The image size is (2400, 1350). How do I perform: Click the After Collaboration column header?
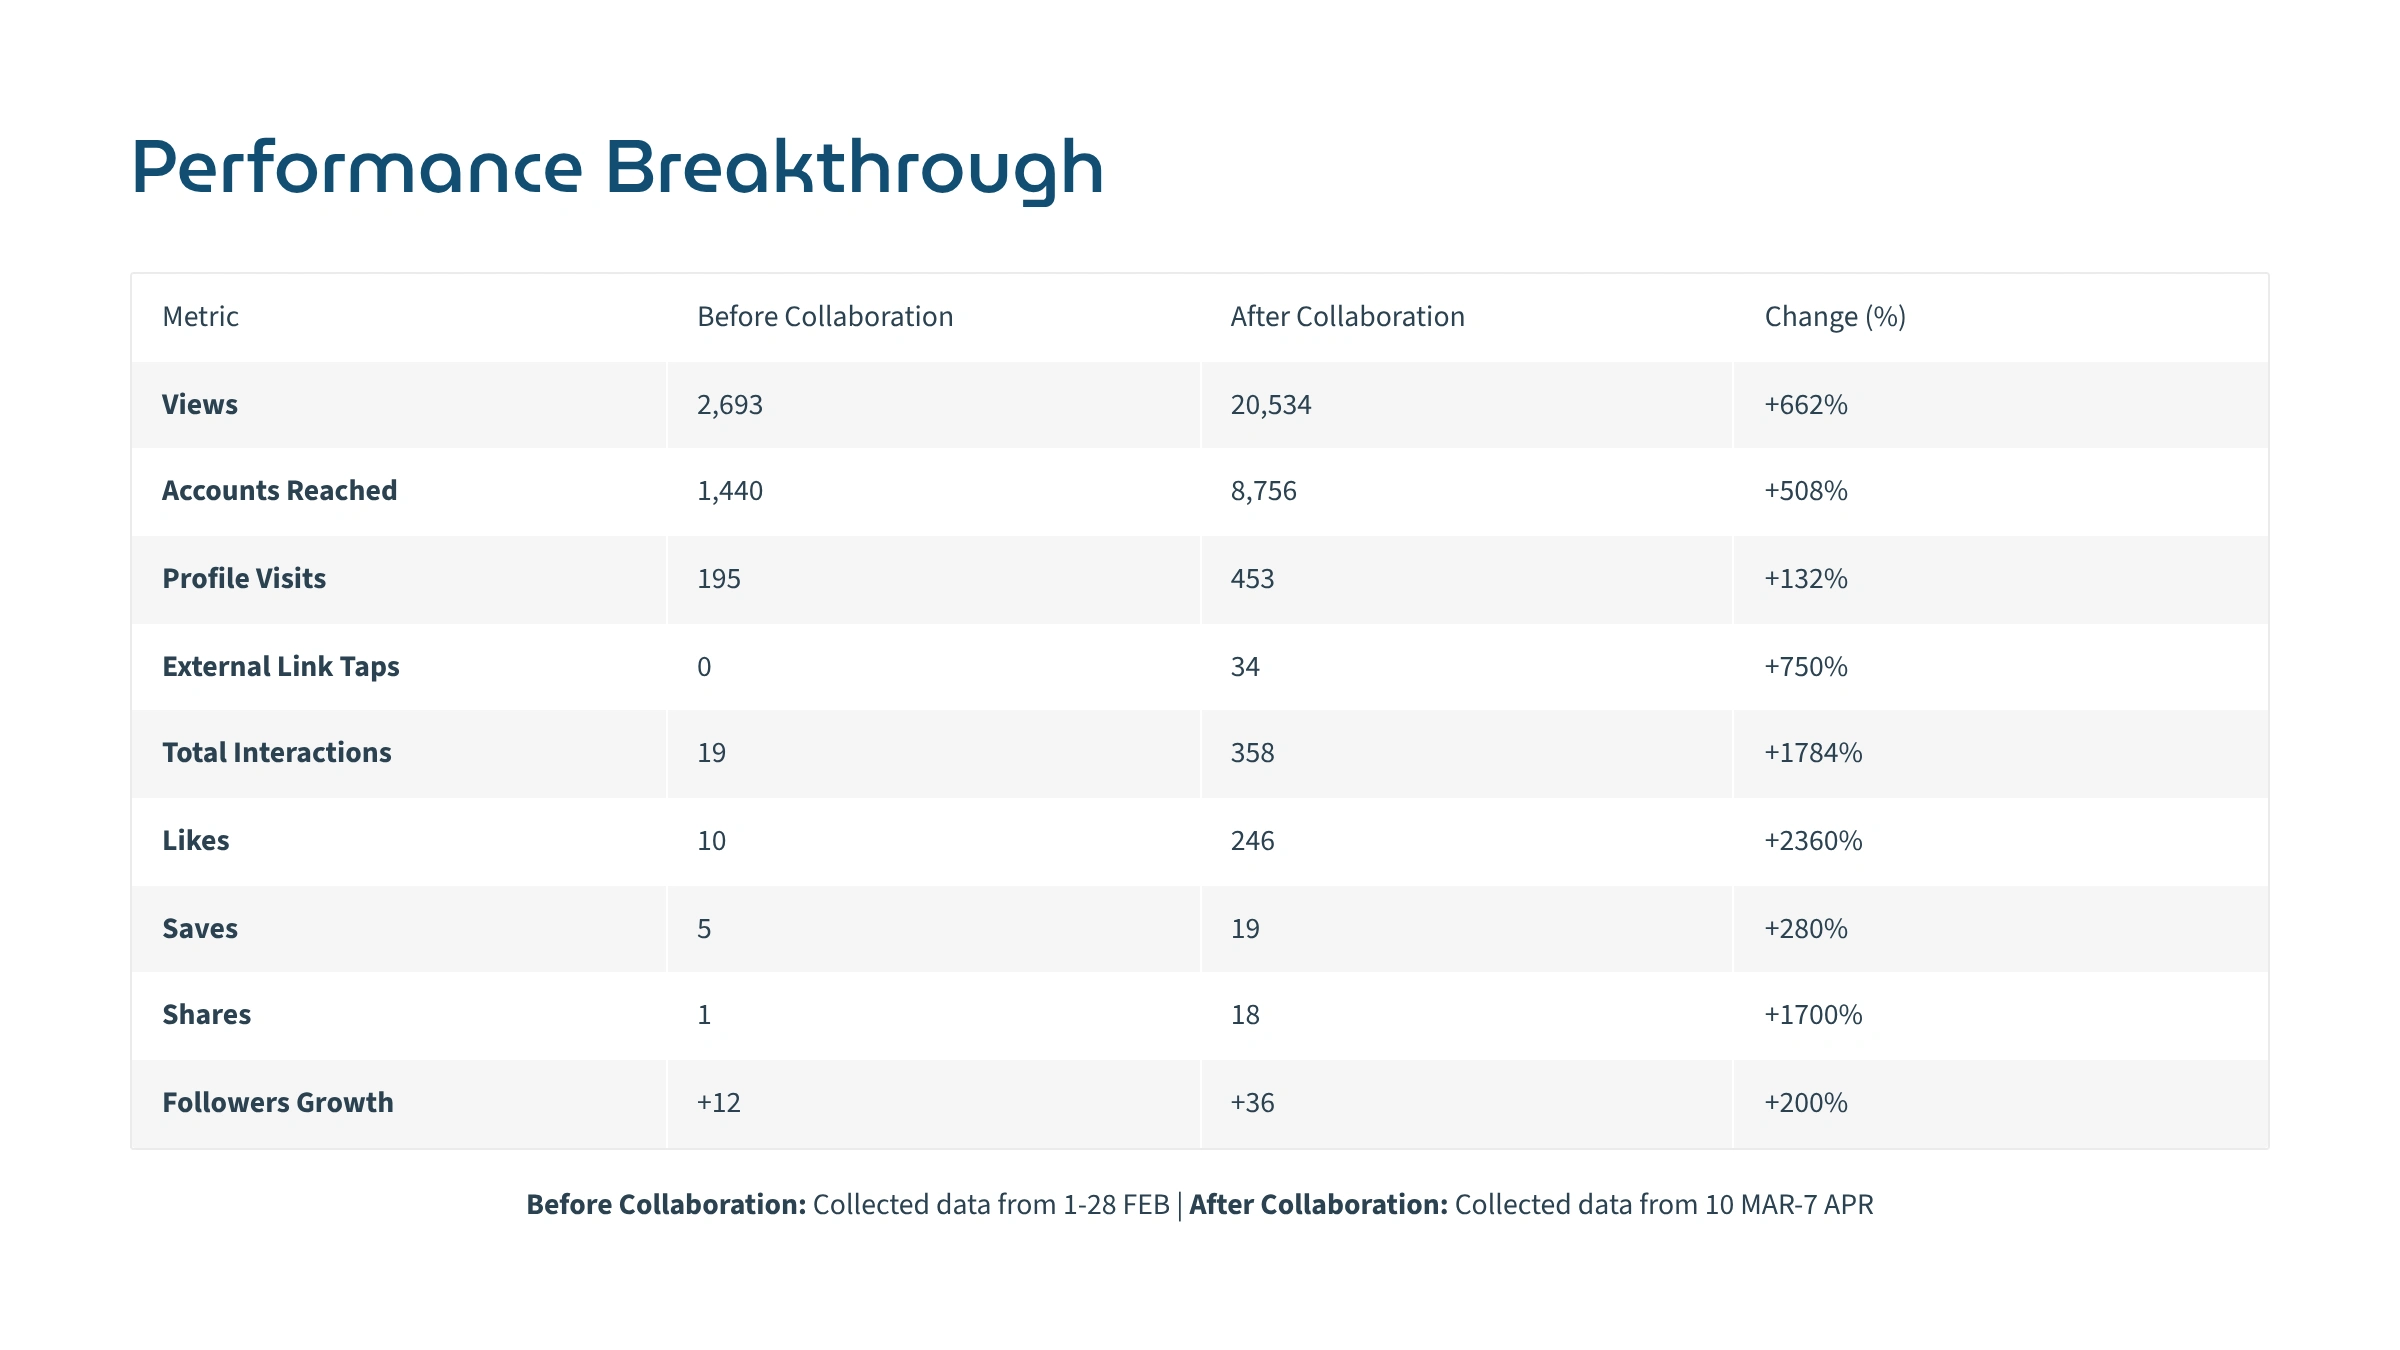(1347, 317)
